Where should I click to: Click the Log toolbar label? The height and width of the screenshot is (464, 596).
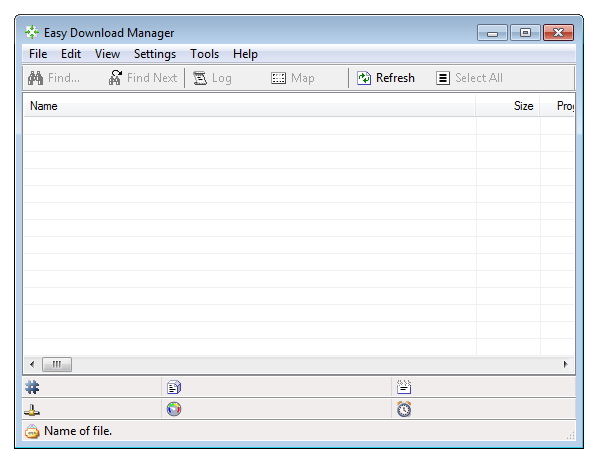[222, 78]
